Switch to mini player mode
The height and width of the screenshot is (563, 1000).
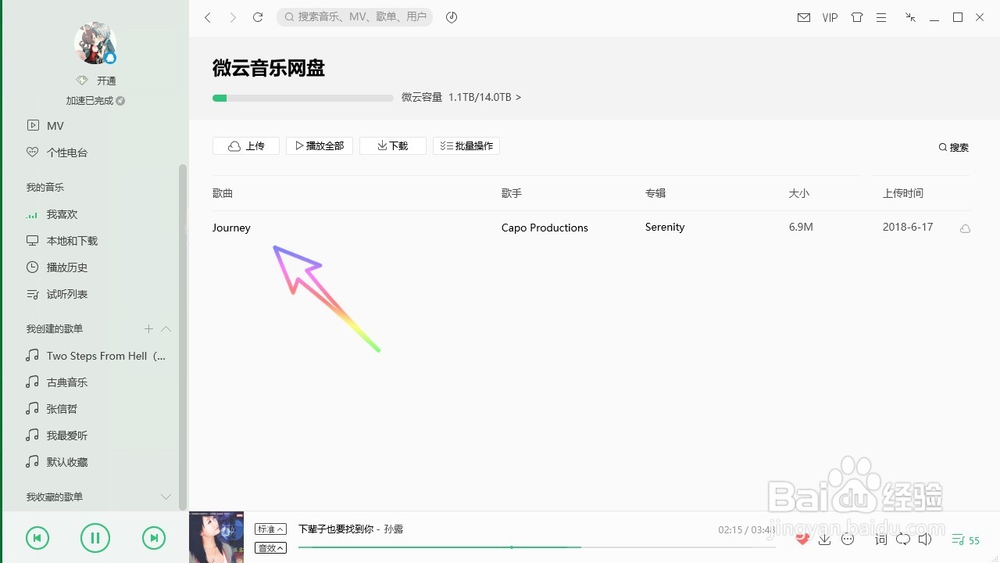911,17
